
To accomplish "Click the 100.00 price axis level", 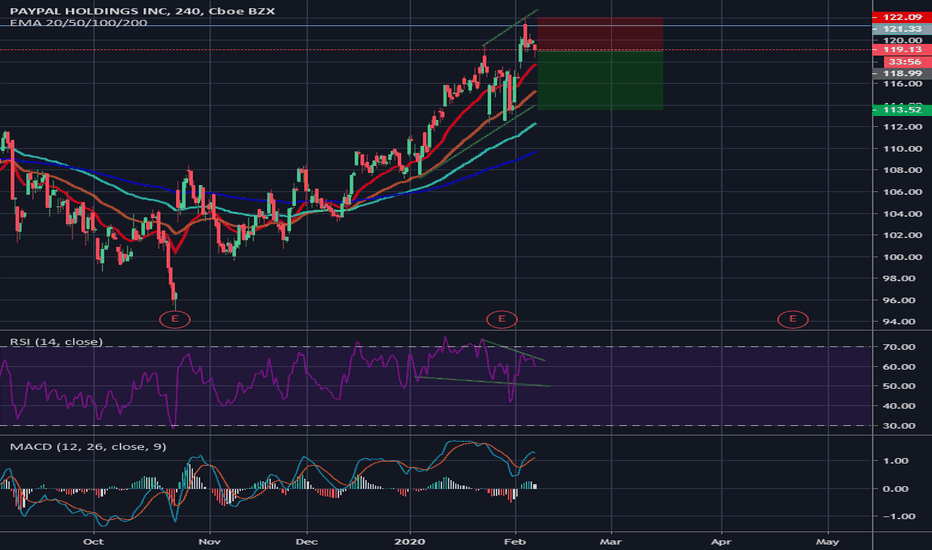I will (902, 257).
